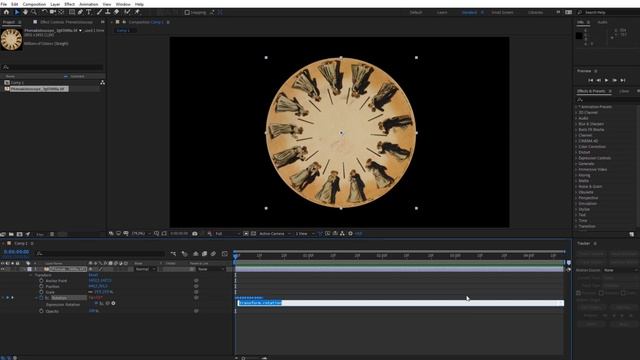
Task: Open the Animation menu
Action: point(89,4)
